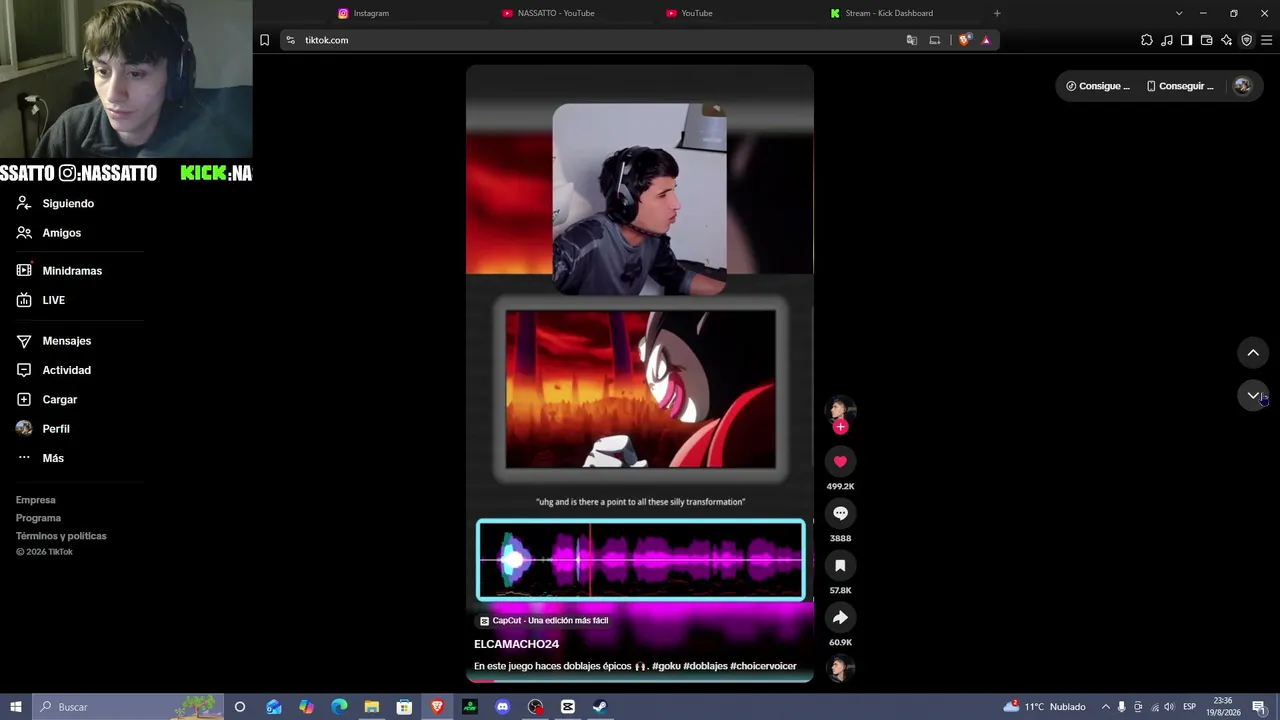Open the Empresa footer link
This screenshot has width=1280, height=720.
[x=36, y=500]
